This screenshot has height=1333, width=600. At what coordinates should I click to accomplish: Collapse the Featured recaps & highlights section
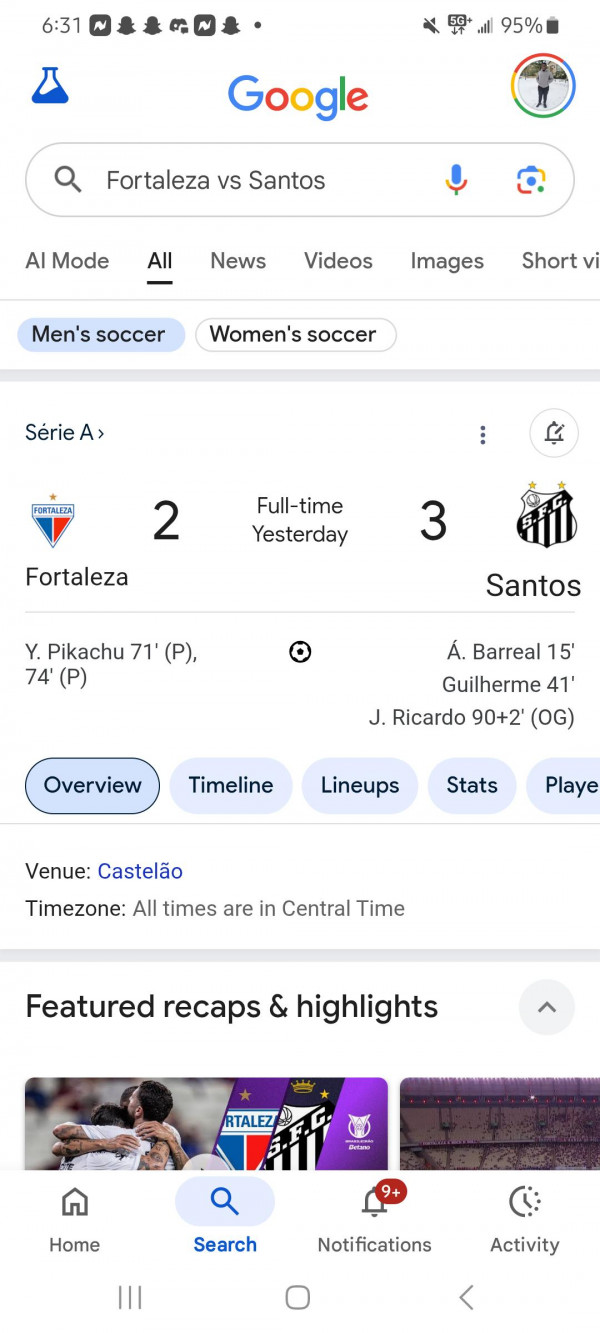[x=547, y=1007]
